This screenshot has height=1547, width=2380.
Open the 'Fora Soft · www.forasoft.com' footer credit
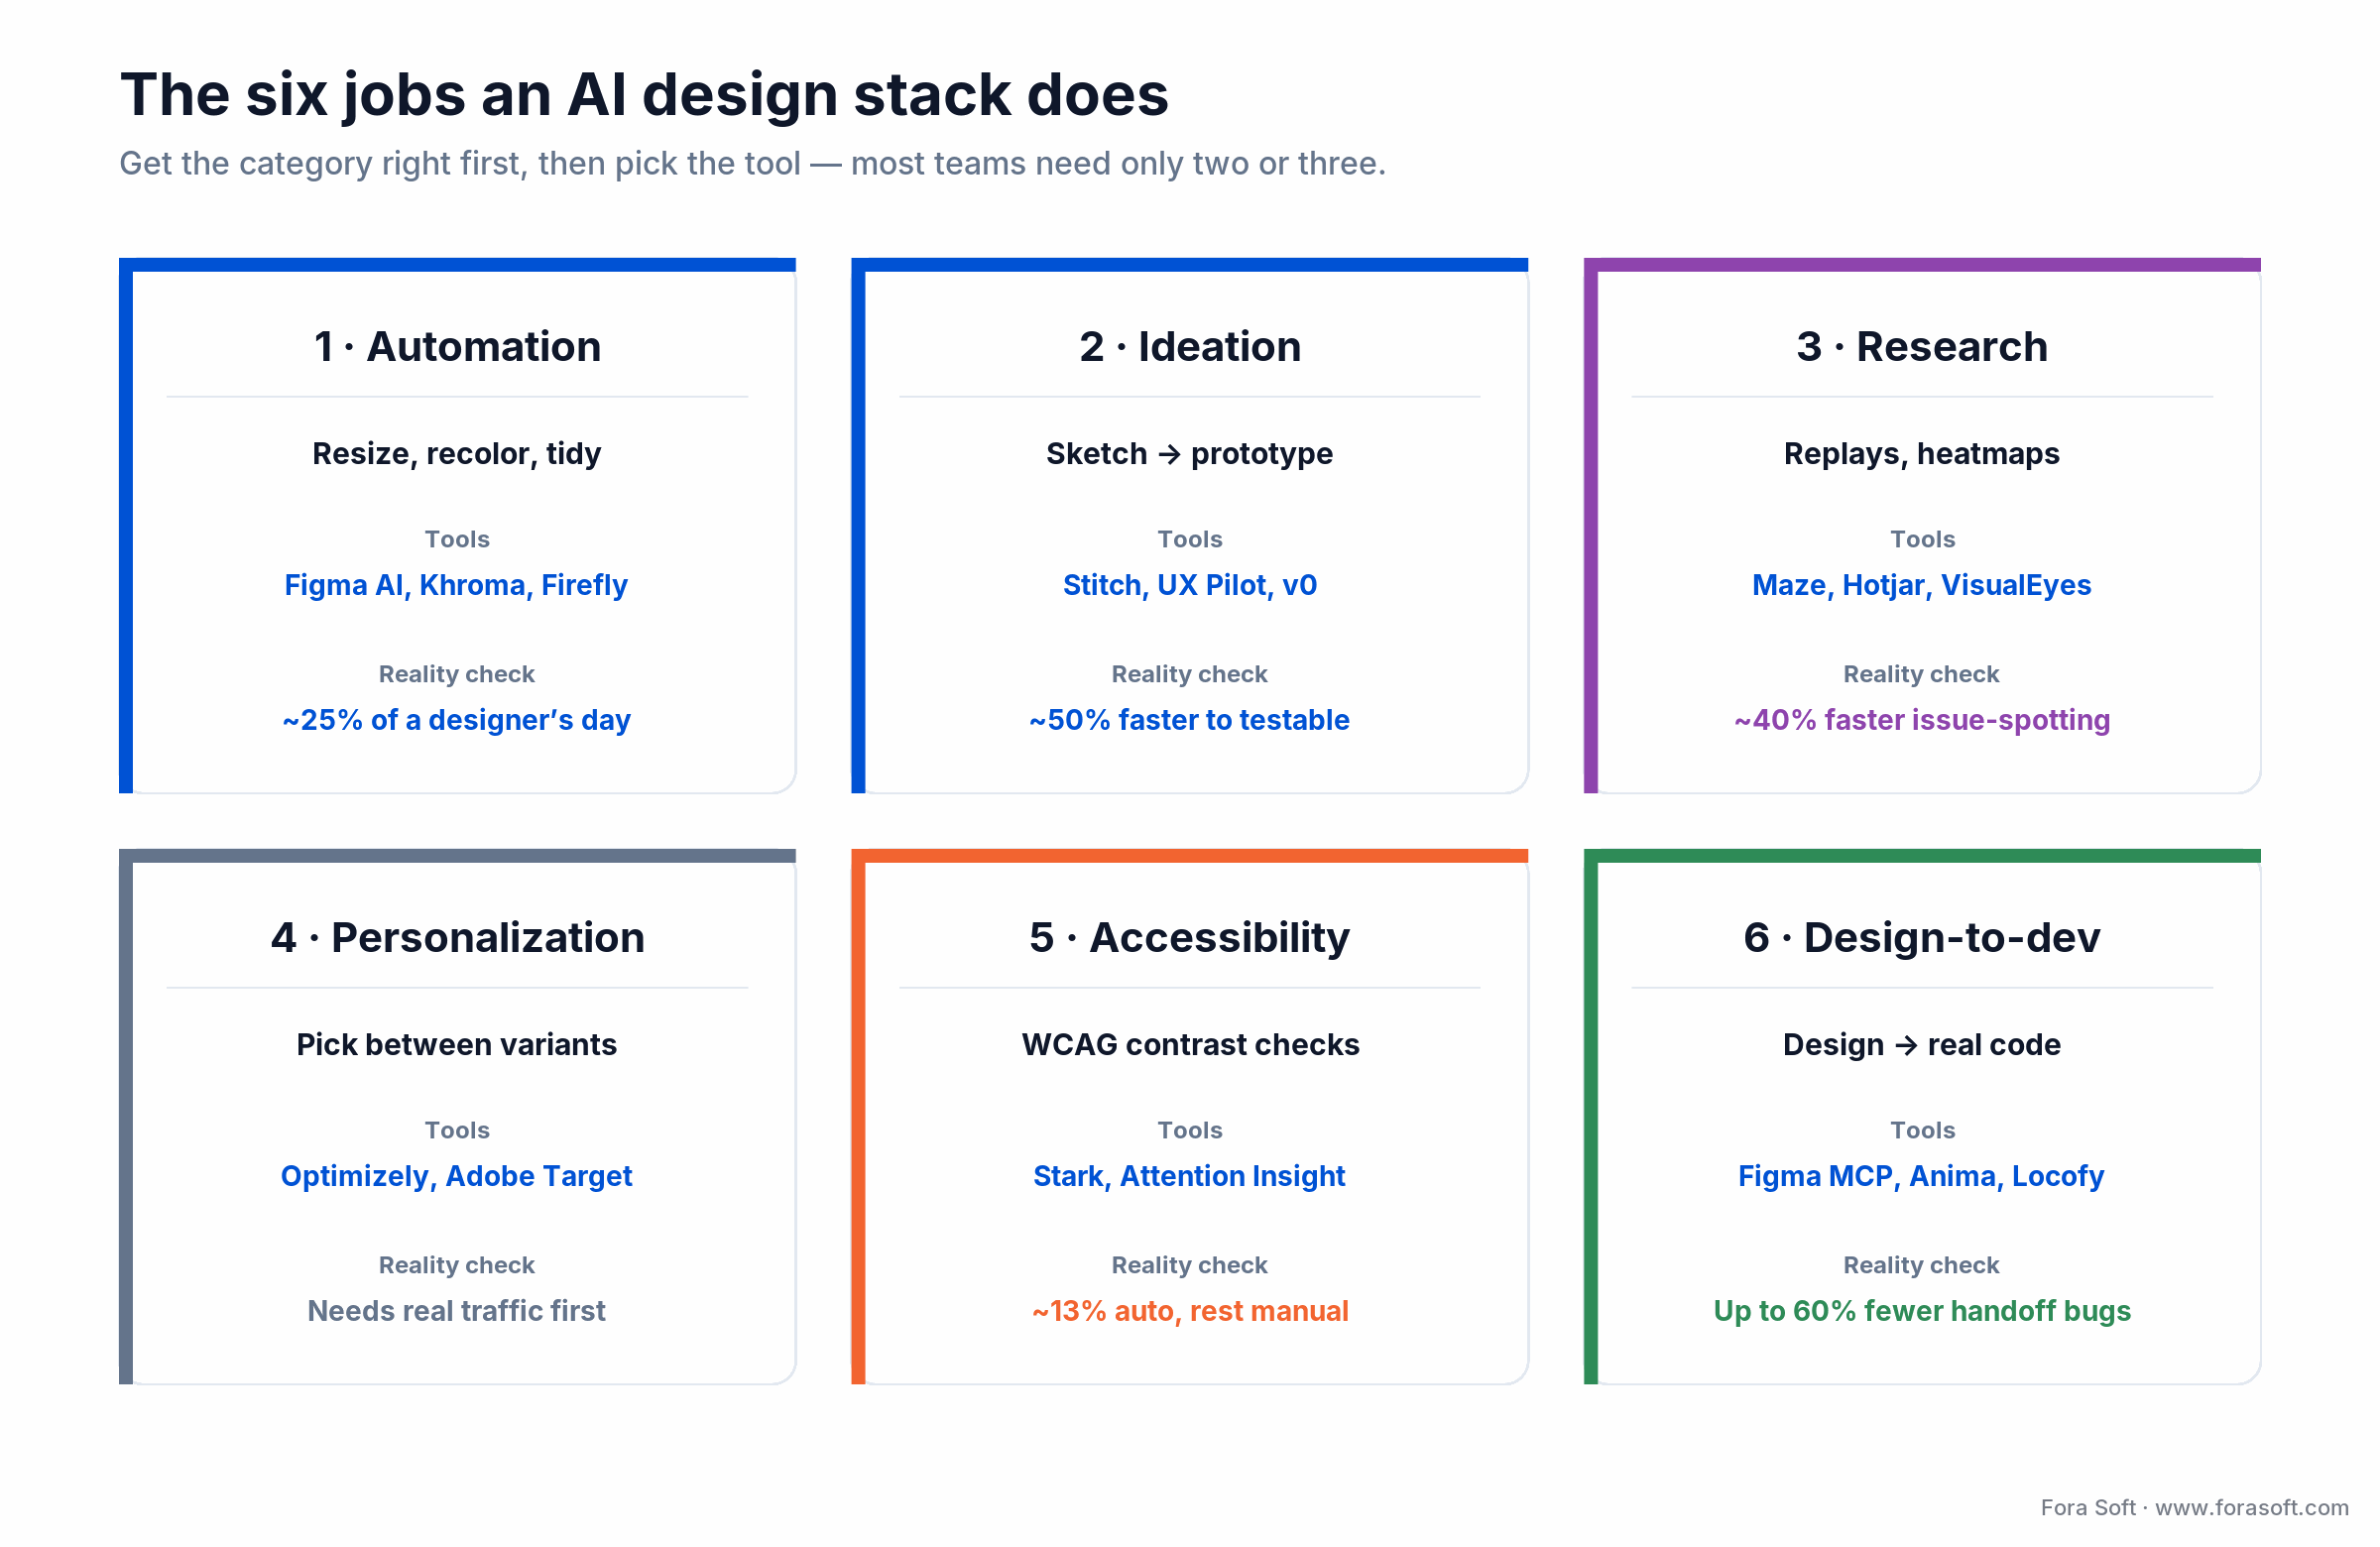tap(2194, 1507)
